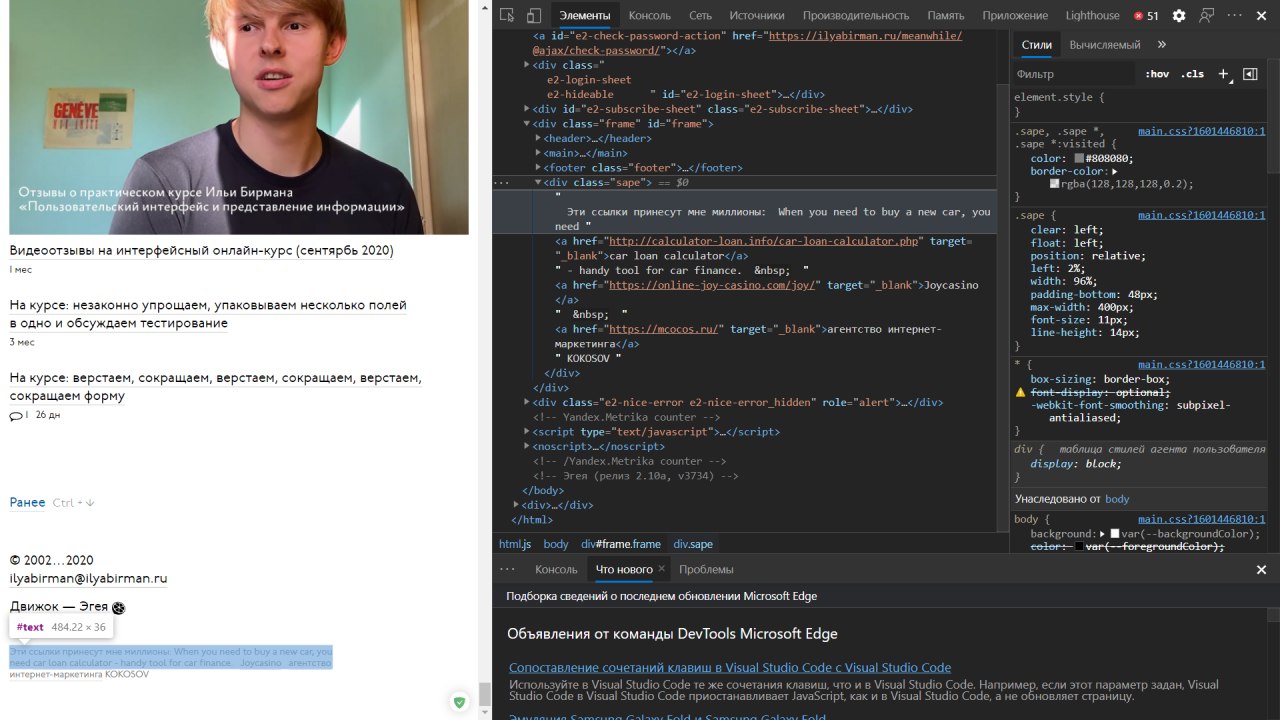The image size is (1280, 720).
Task: Expand the e2-nice-error div node
Action: (527, 402)
